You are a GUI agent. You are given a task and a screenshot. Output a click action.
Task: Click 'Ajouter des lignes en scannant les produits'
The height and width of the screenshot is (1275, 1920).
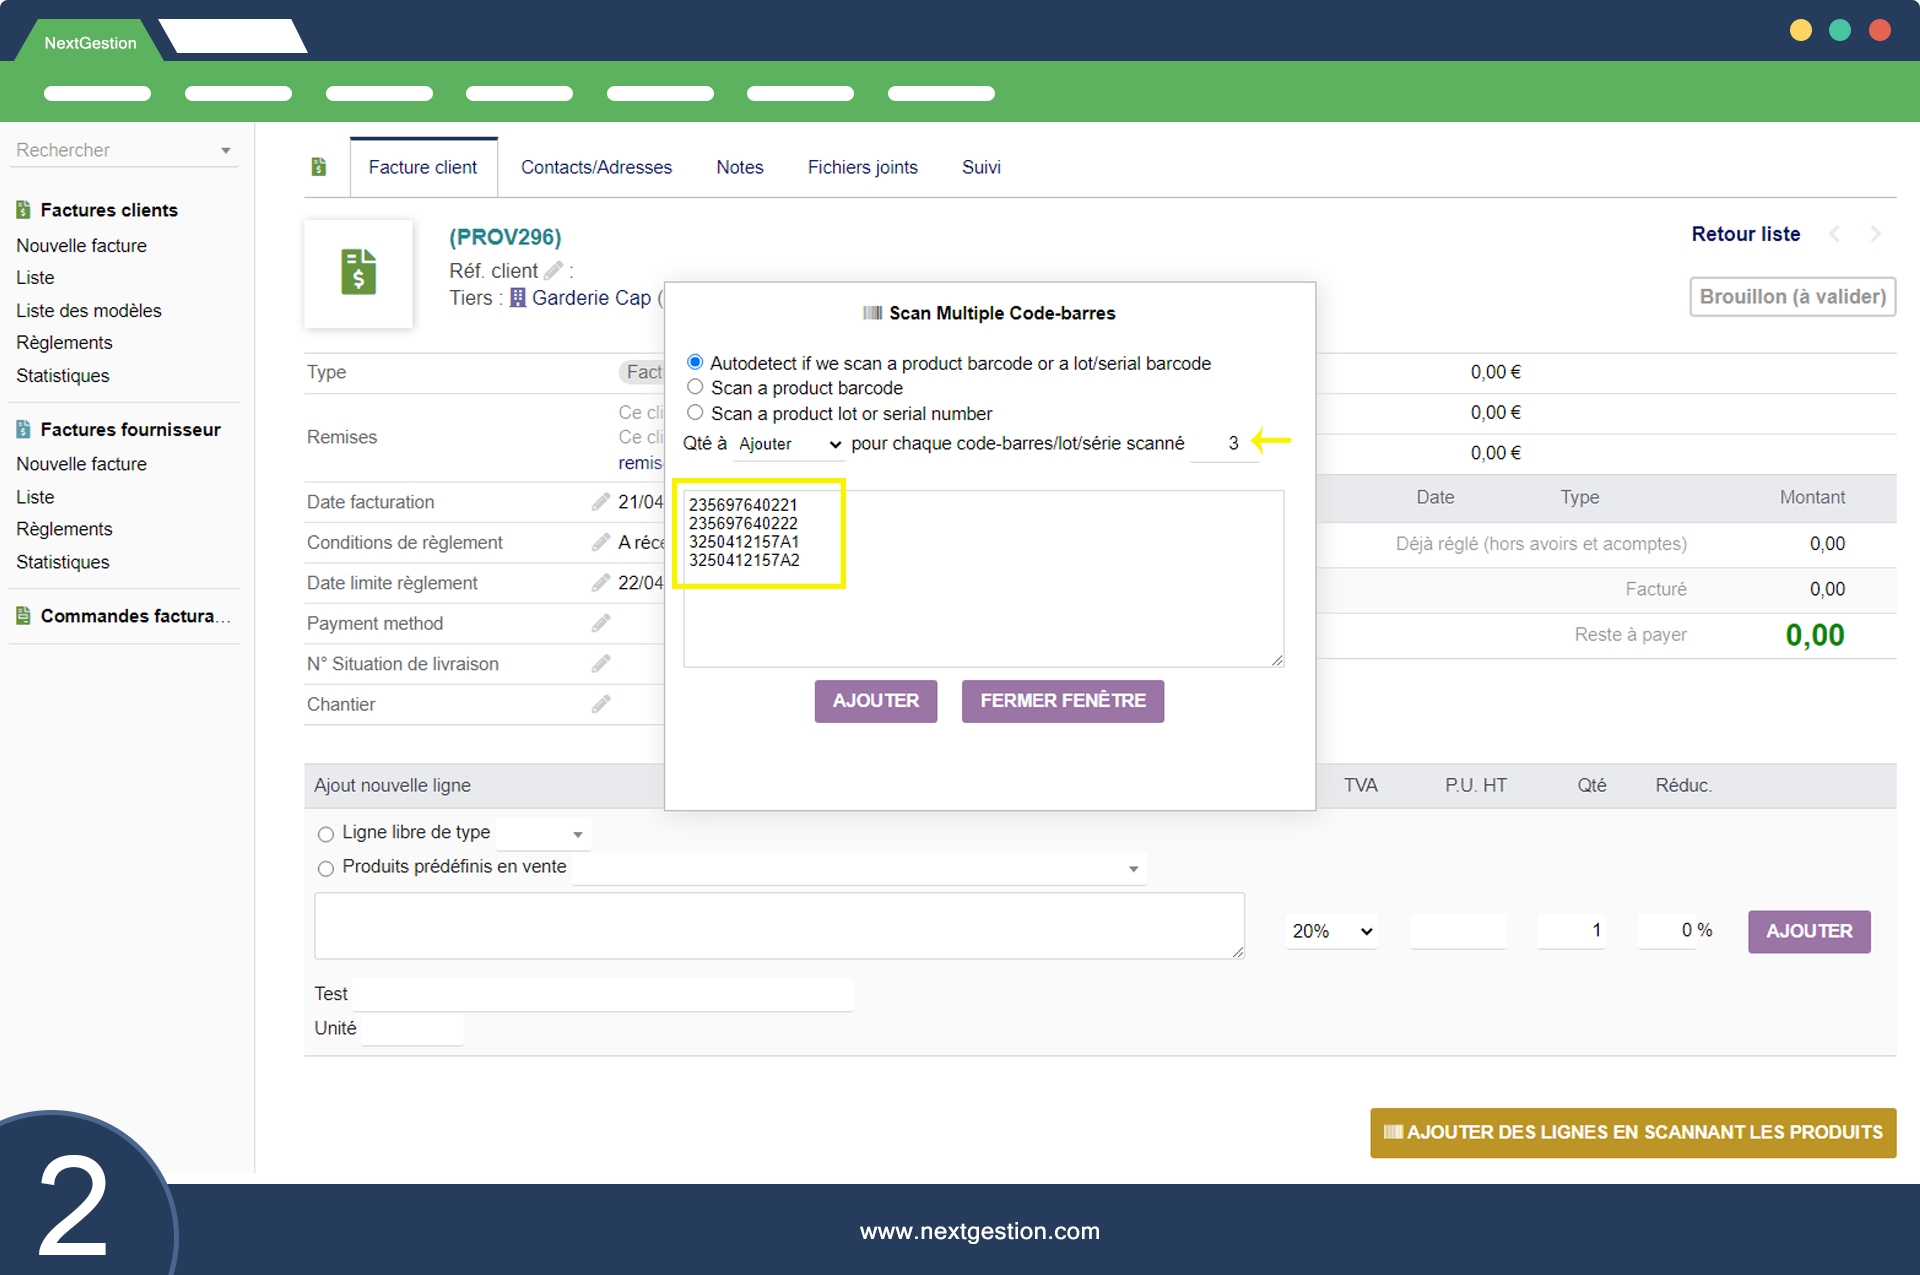pos(1632,1133)
